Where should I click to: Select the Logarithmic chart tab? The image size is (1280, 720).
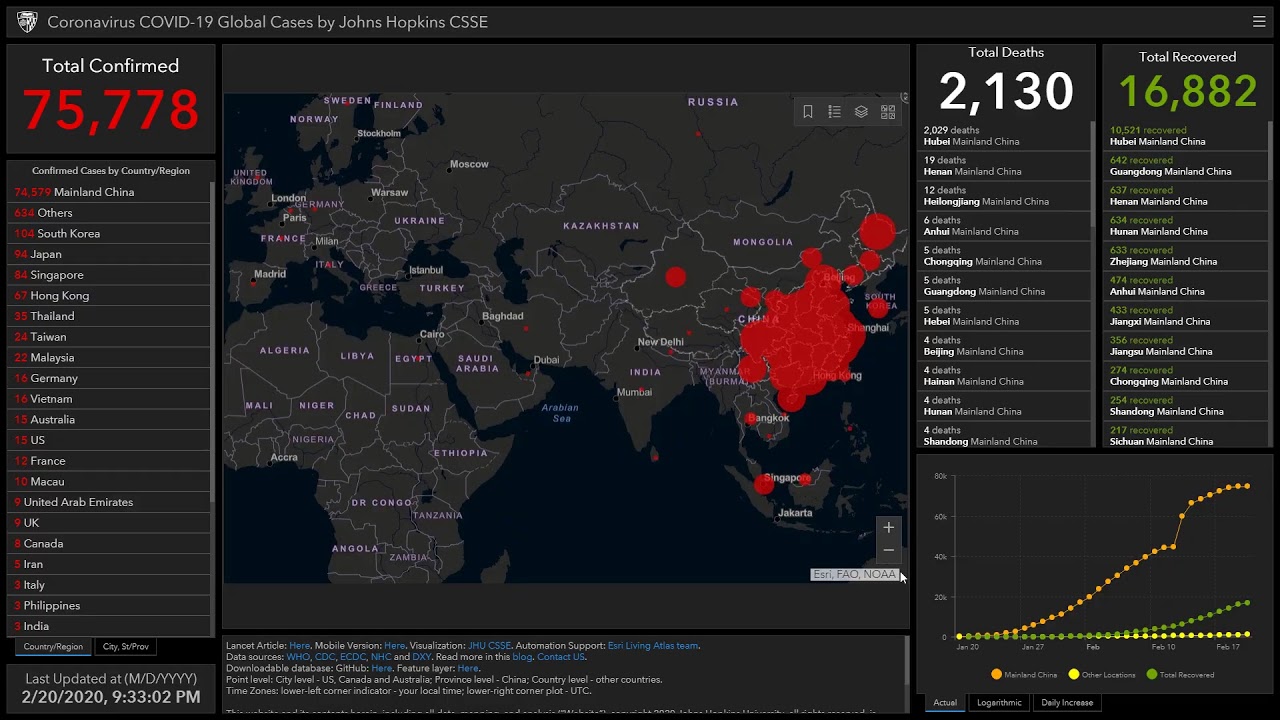pyautogui.click(x=999, y=703)
